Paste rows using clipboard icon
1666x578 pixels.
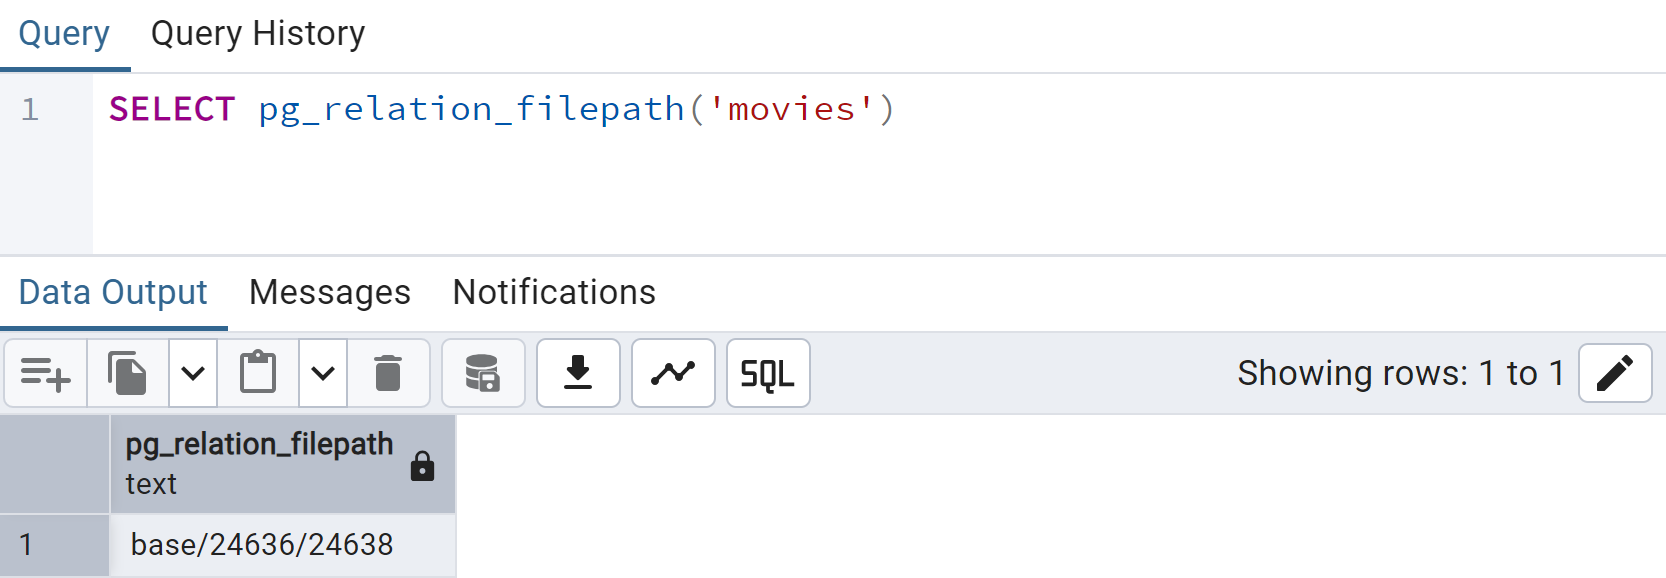pos(258,373)
